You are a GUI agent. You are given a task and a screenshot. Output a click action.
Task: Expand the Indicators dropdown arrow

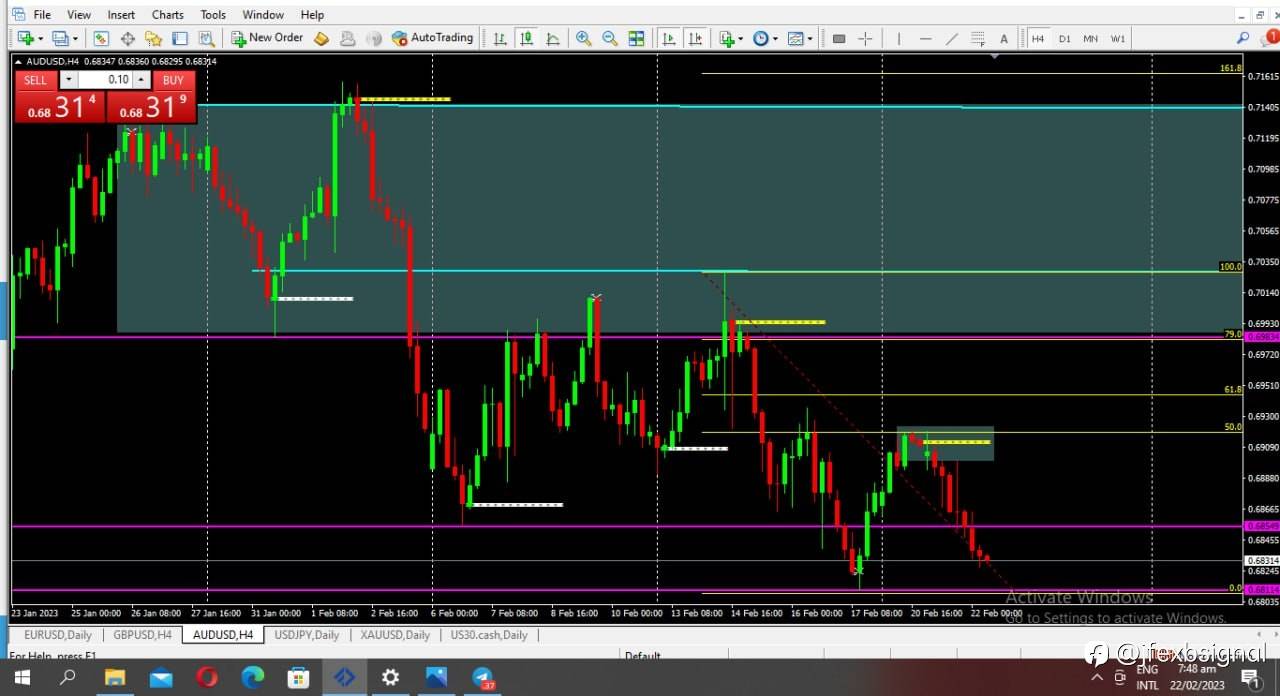click(741, 38)
